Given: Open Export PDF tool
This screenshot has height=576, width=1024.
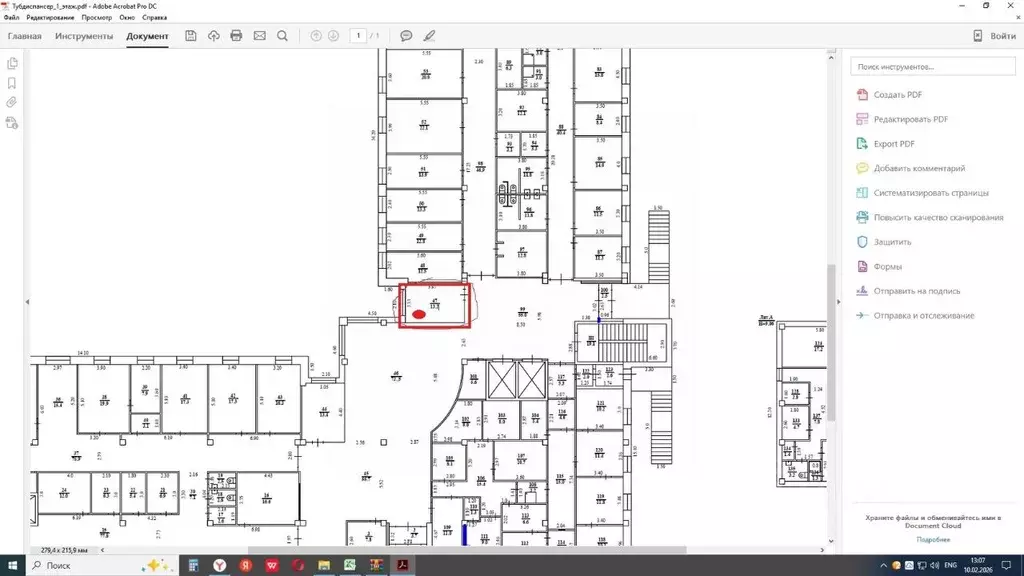Looking at the screenshot, I should point(885,144).
